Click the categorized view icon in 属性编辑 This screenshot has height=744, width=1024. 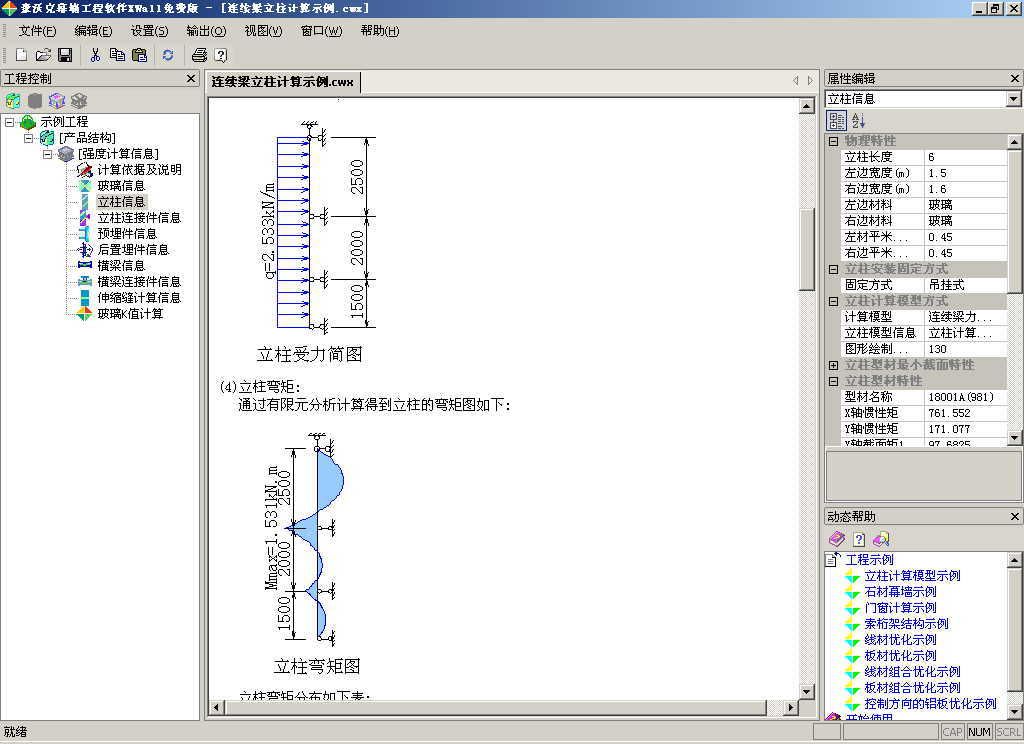[837, 121]
